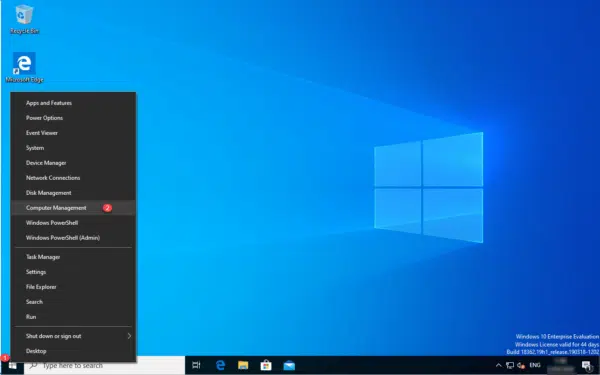This screenshot has width=600, height=375.
Task: Open Mail app from the taskbar
Action: (289, 365)
